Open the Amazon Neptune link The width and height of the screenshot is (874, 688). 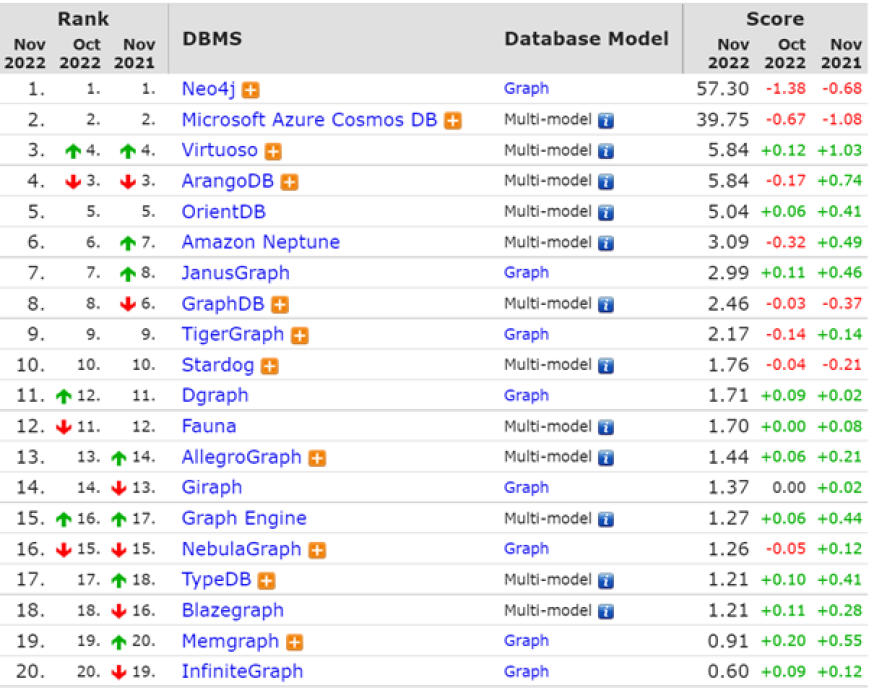261,243
